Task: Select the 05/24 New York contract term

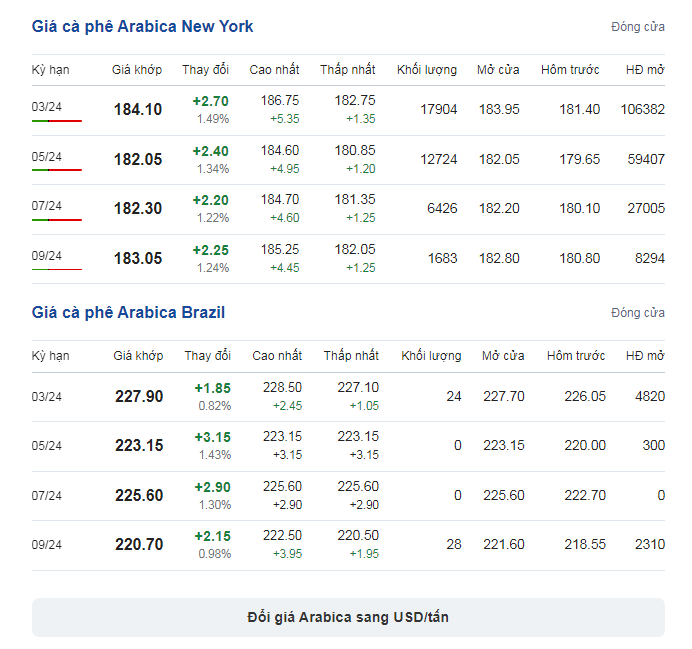Action: click(x=47, y=157)
